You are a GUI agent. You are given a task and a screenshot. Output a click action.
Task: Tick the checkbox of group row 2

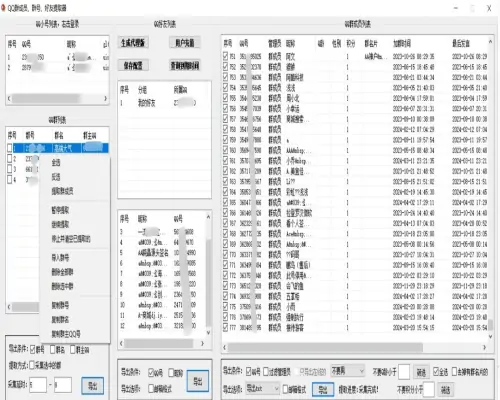[10, 158]
